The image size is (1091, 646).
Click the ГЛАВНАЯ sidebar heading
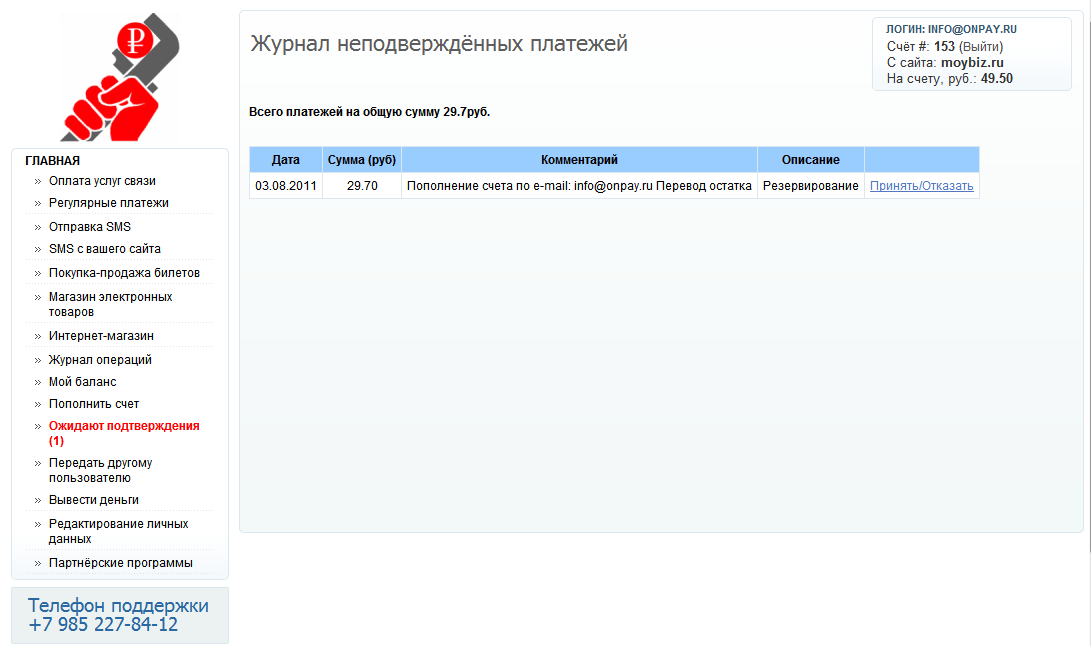click(52, 161)
